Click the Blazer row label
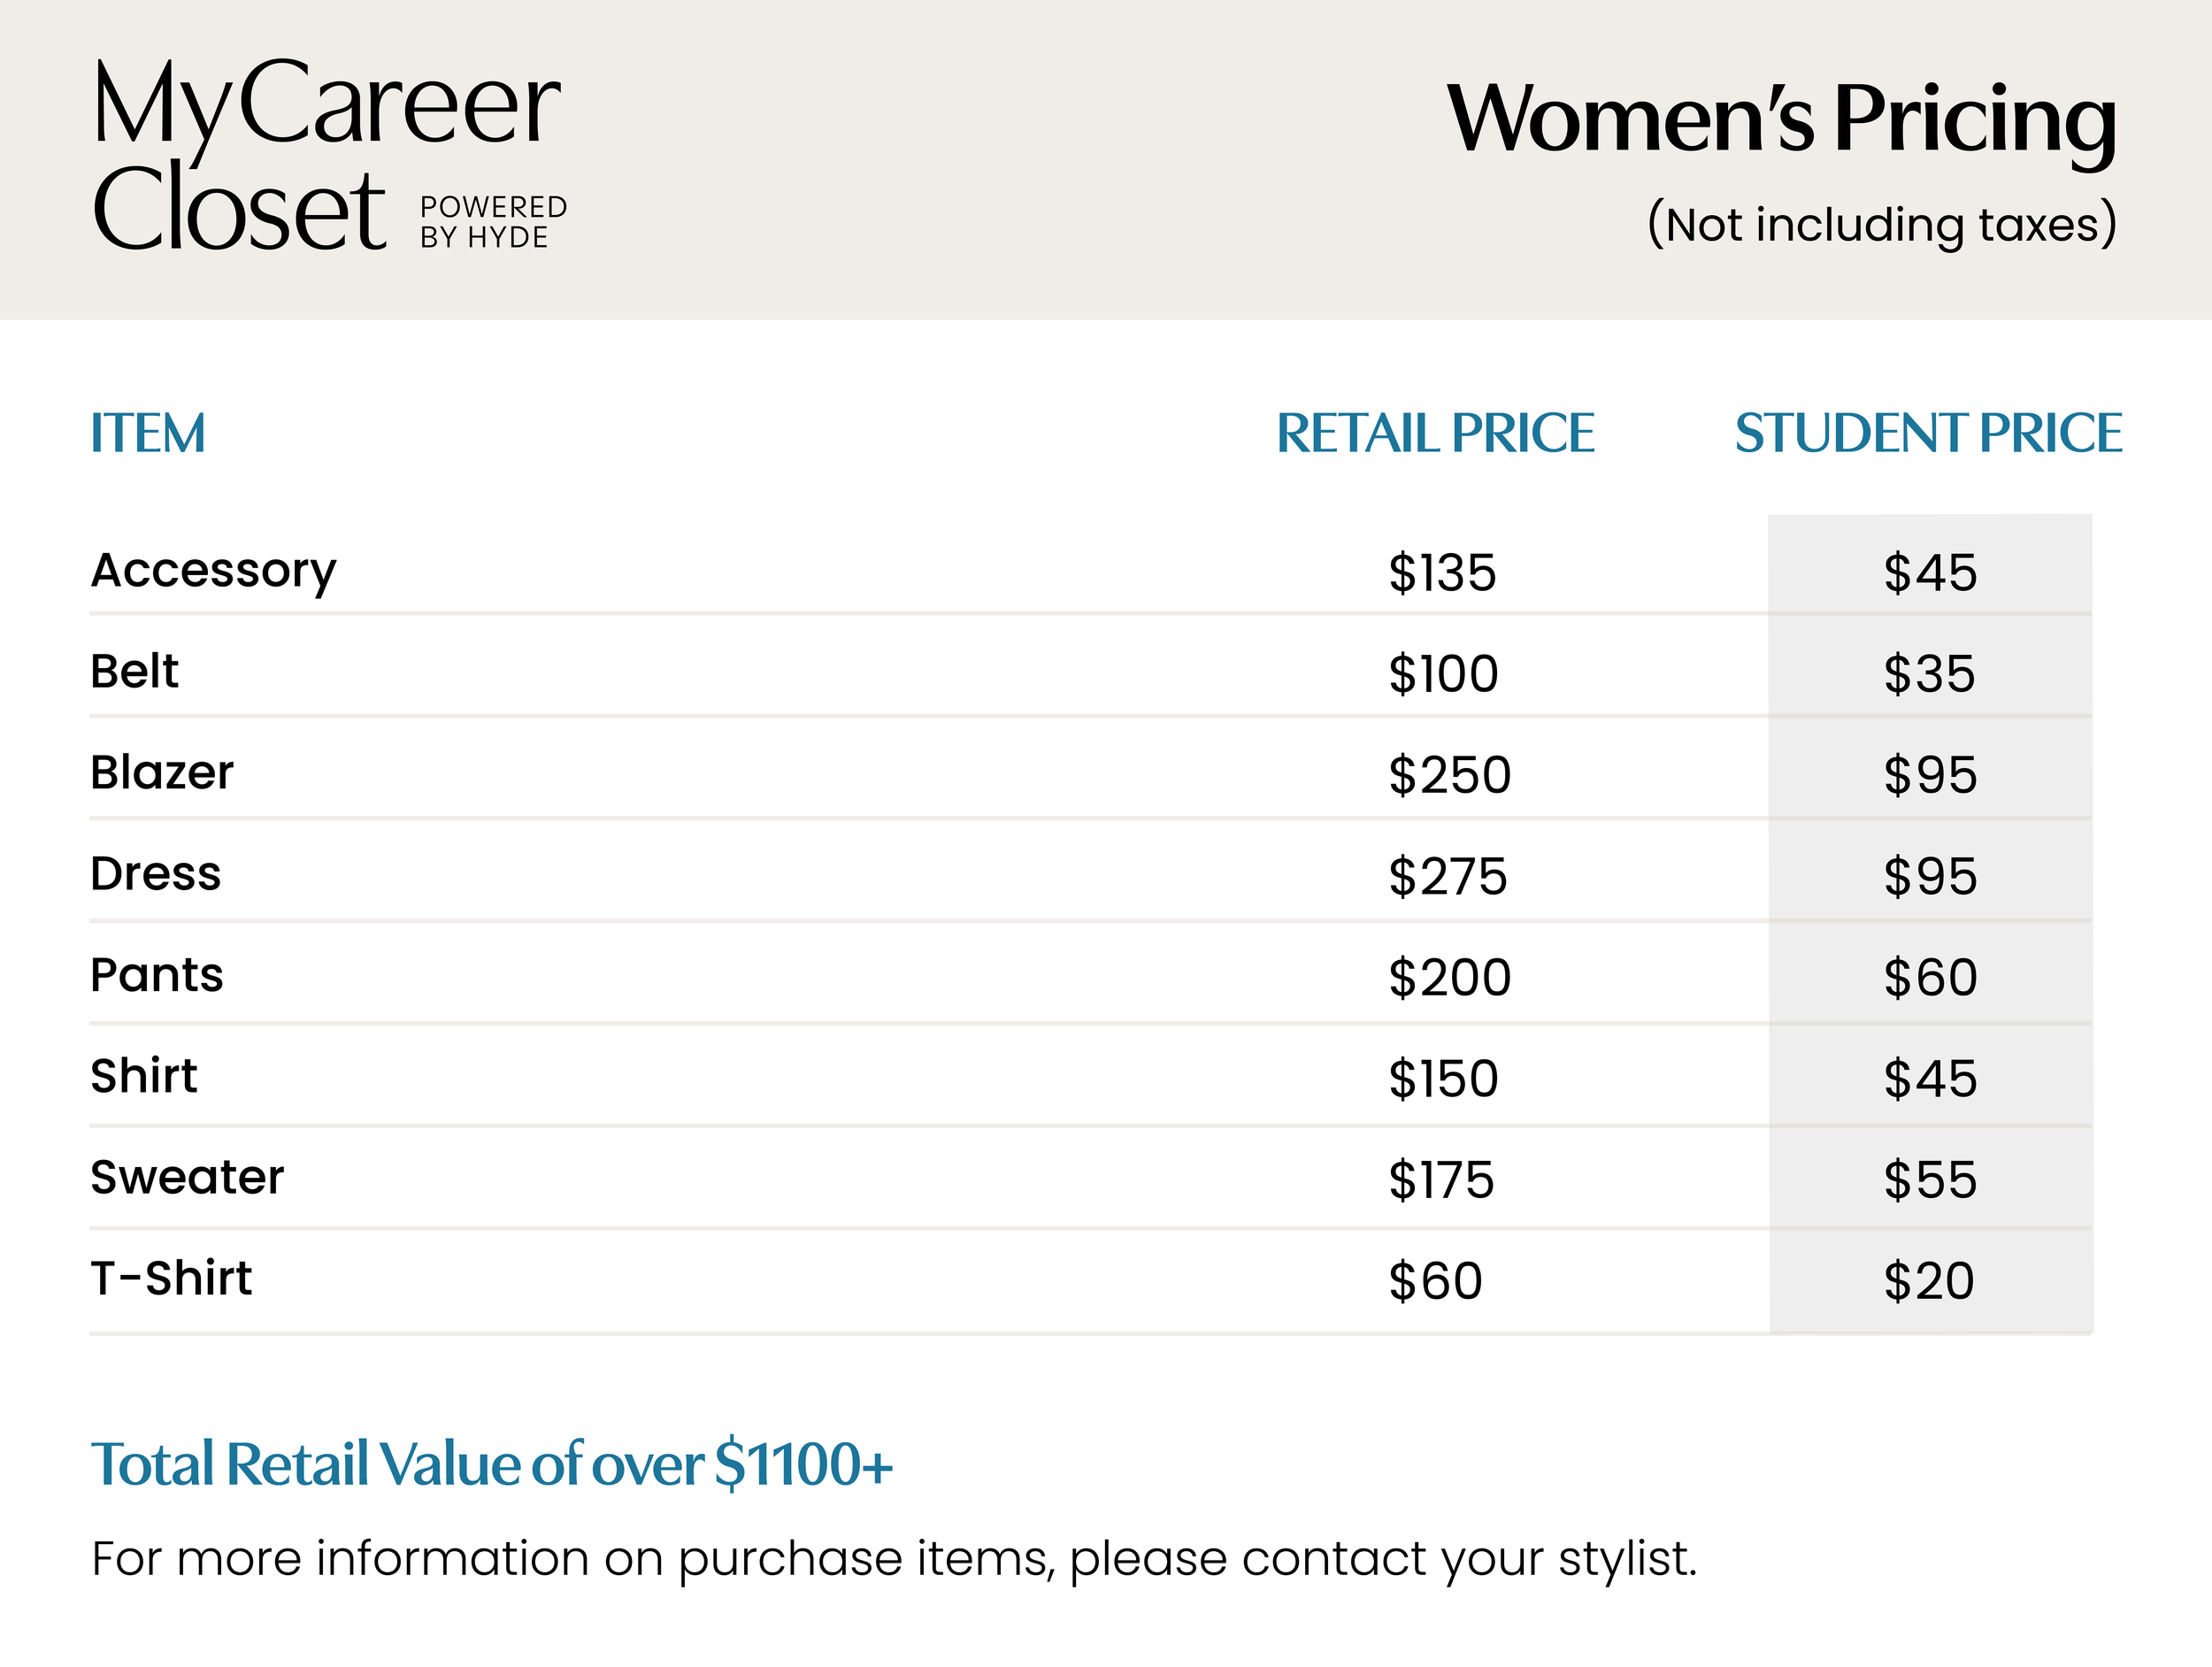 [162, 773]
